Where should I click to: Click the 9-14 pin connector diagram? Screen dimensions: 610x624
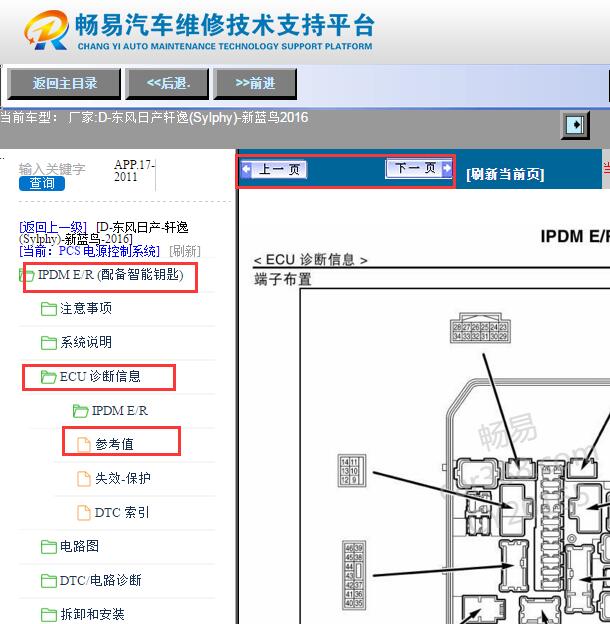click(352, 471)
